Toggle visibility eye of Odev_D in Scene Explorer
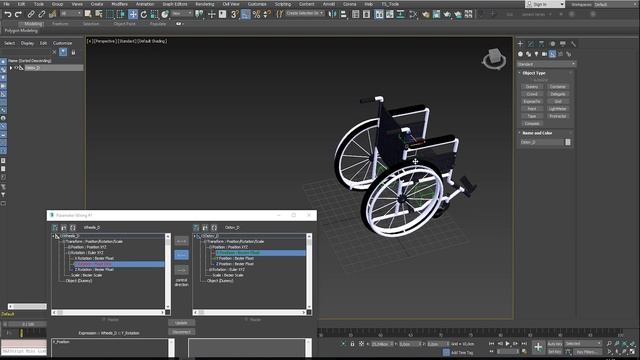640x360 pixels. [16, 68]
